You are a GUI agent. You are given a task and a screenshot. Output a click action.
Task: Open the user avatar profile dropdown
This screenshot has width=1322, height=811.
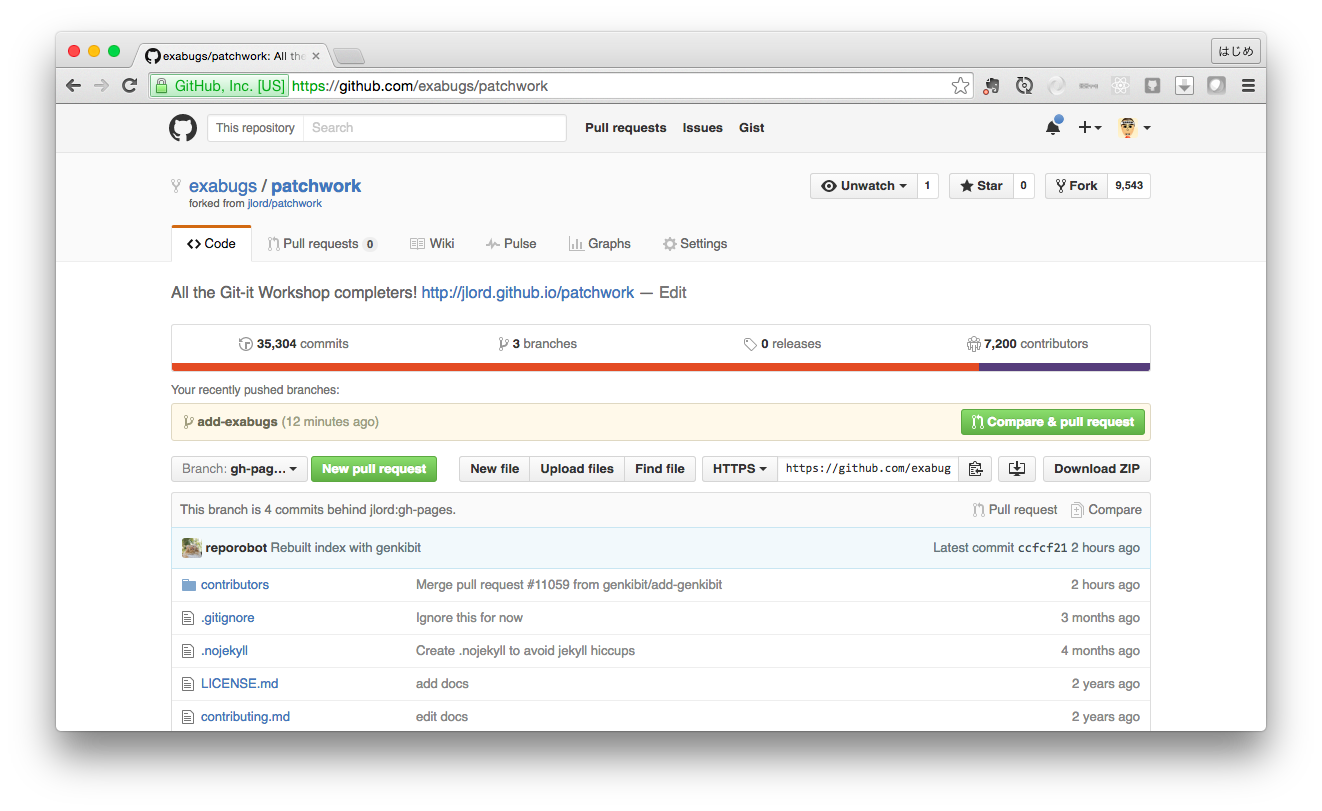click(x=1134, y=127)
